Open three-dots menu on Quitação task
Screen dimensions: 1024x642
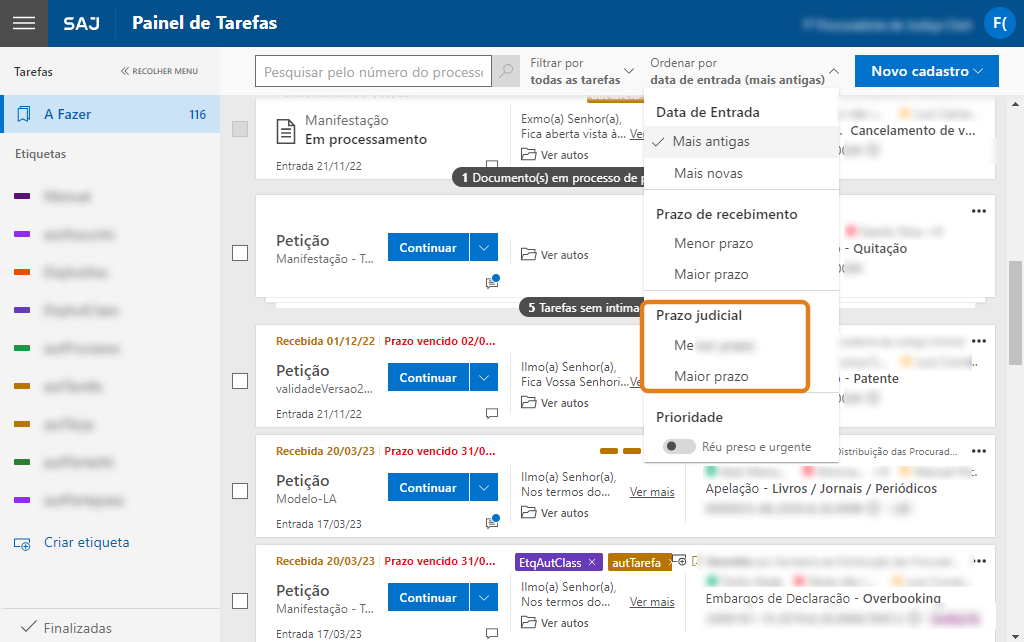[978, 211]
